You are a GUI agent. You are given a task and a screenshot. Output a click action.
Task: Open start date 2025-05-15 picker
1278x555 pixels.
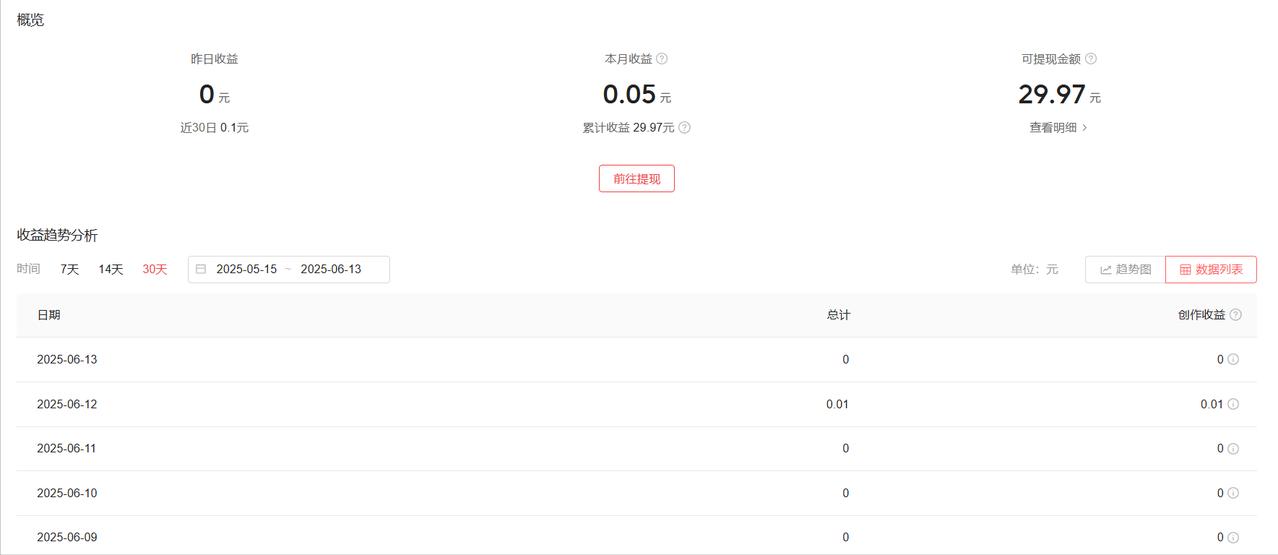point(247,269)
